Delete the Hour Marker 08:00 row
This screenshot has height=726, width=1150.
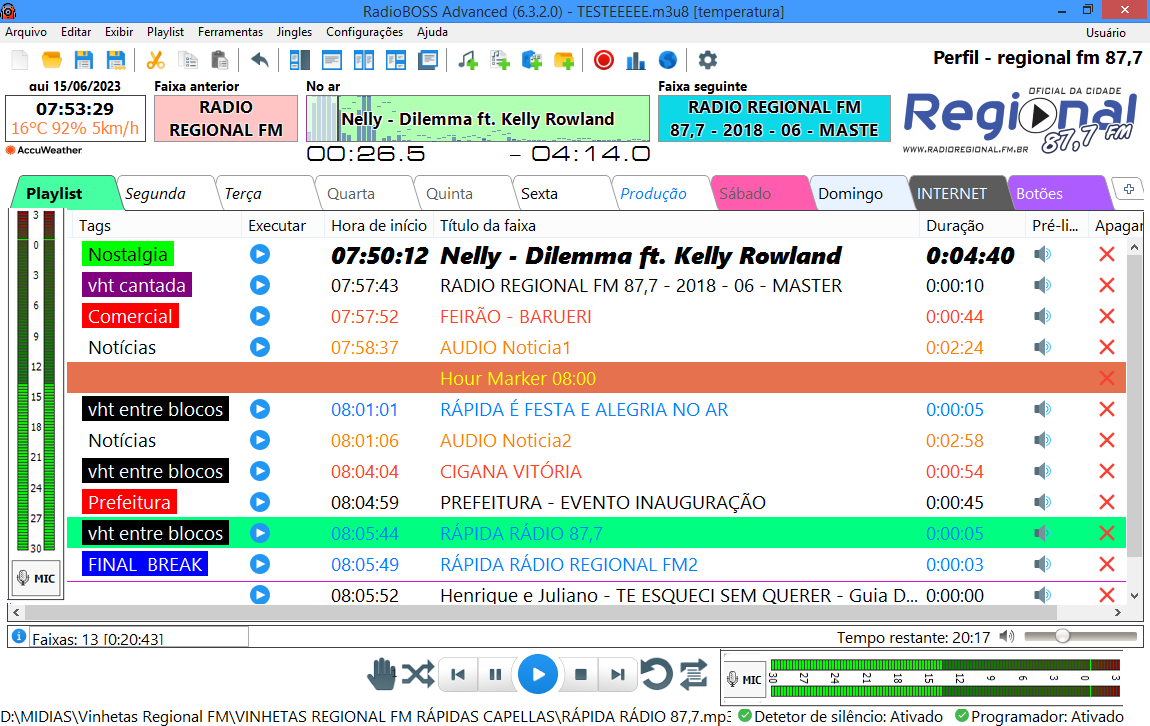[x=1107, y=378]
